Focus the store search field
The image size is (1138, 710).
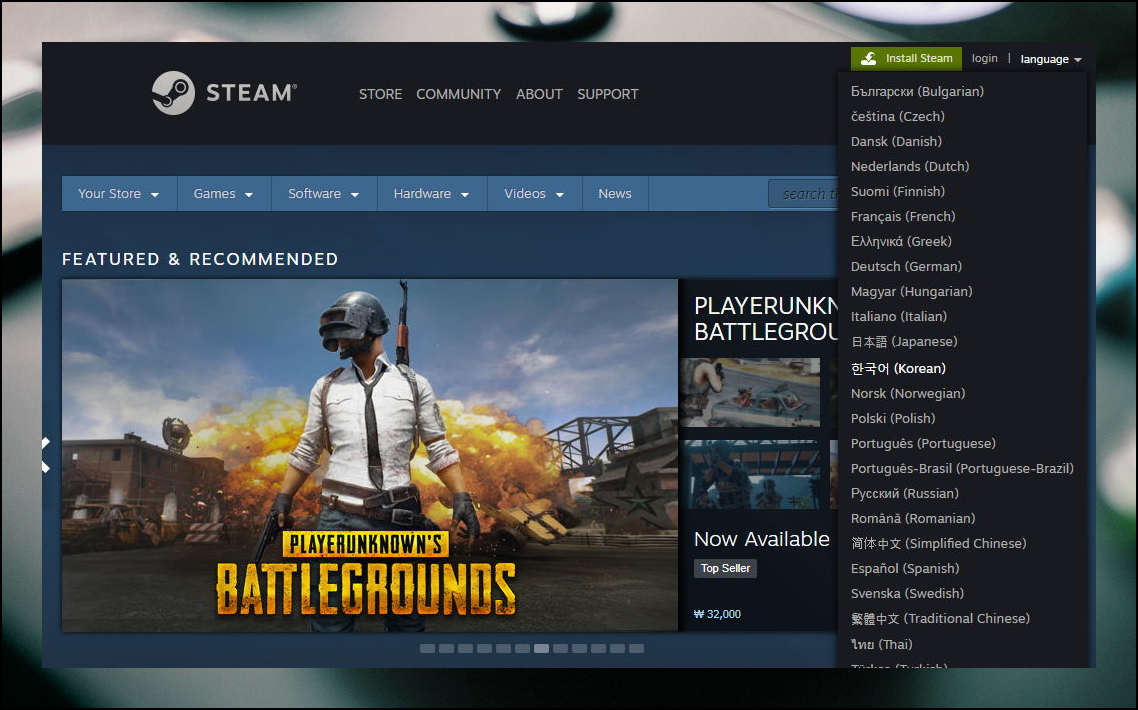pyautogui.click(x=803, y=194)
